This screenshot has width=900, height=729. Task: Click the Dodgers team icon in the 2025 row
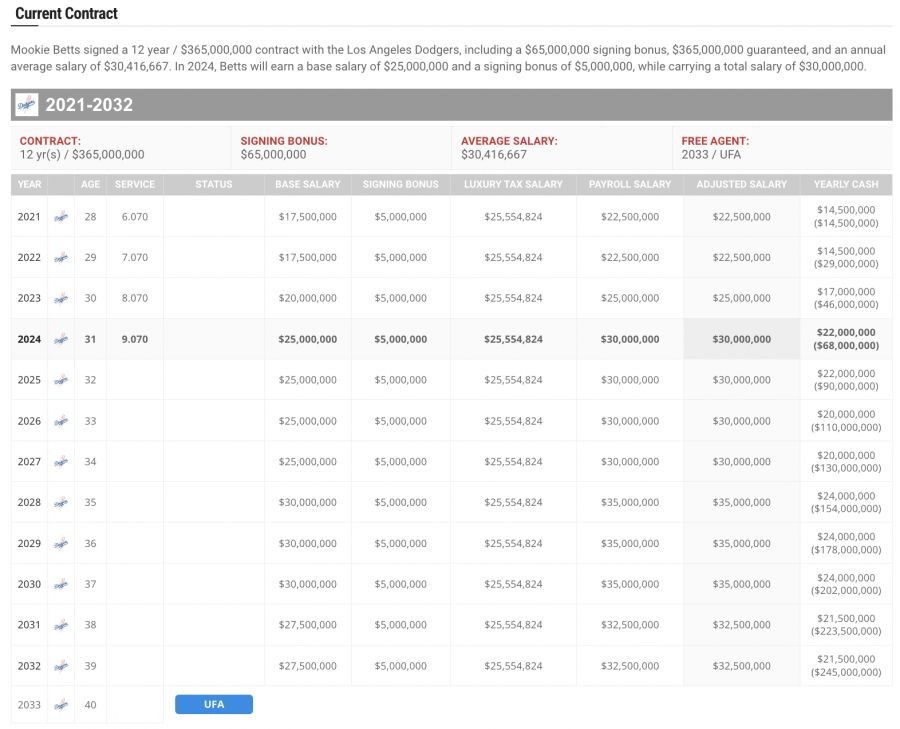(61, 380)
